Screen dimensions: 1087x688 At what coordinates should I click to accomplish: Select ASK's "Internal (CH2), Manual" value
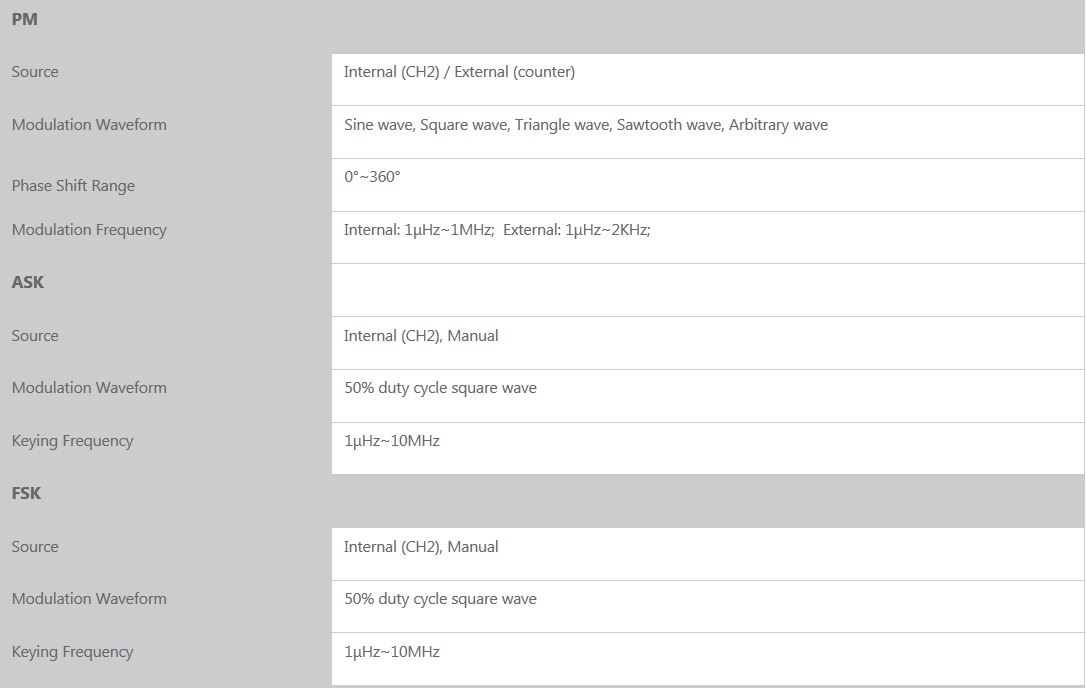click(421, 336)
